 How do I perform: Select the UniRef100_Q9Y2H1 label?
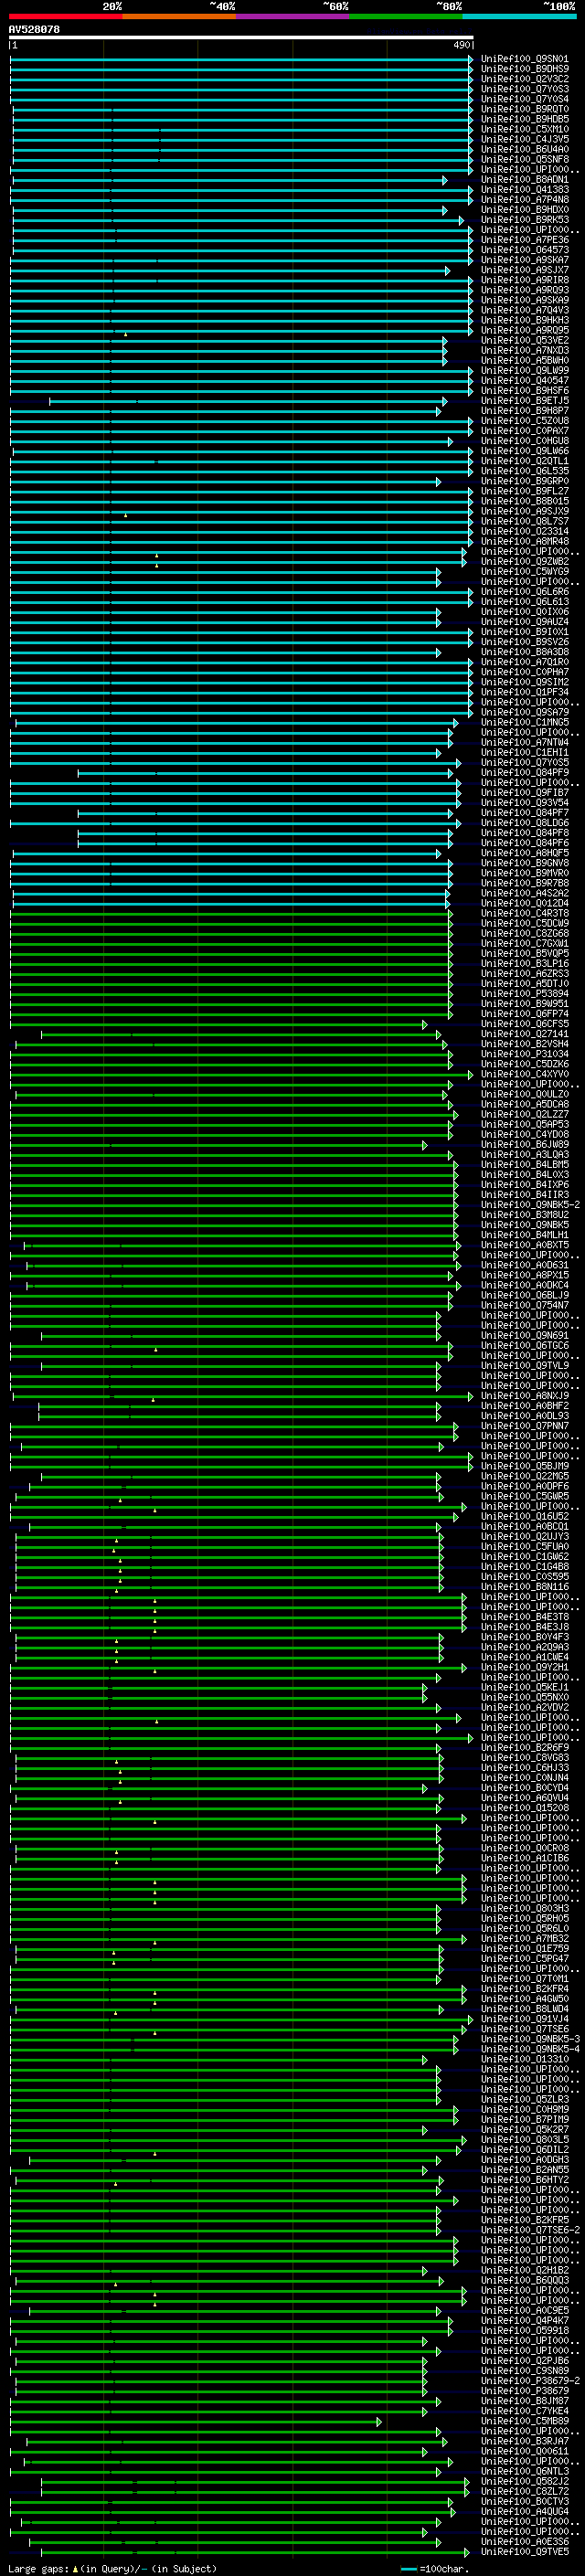pyautogui.click(x=525, y=1667)
